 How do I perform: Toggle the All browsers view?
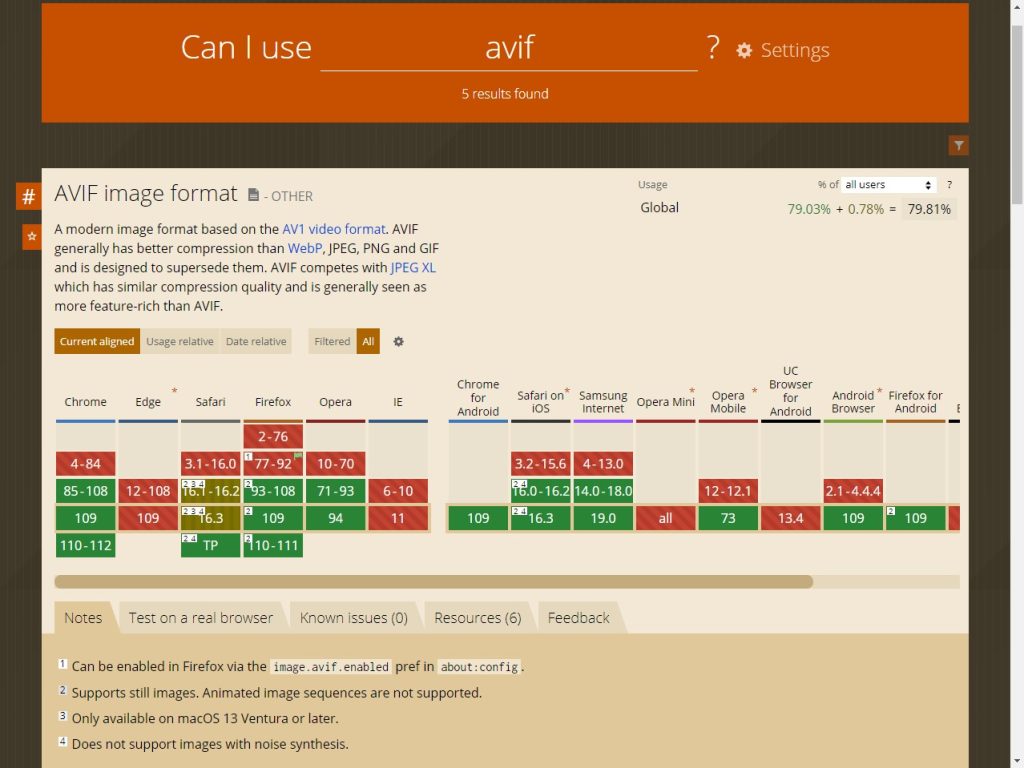[368, 342]
